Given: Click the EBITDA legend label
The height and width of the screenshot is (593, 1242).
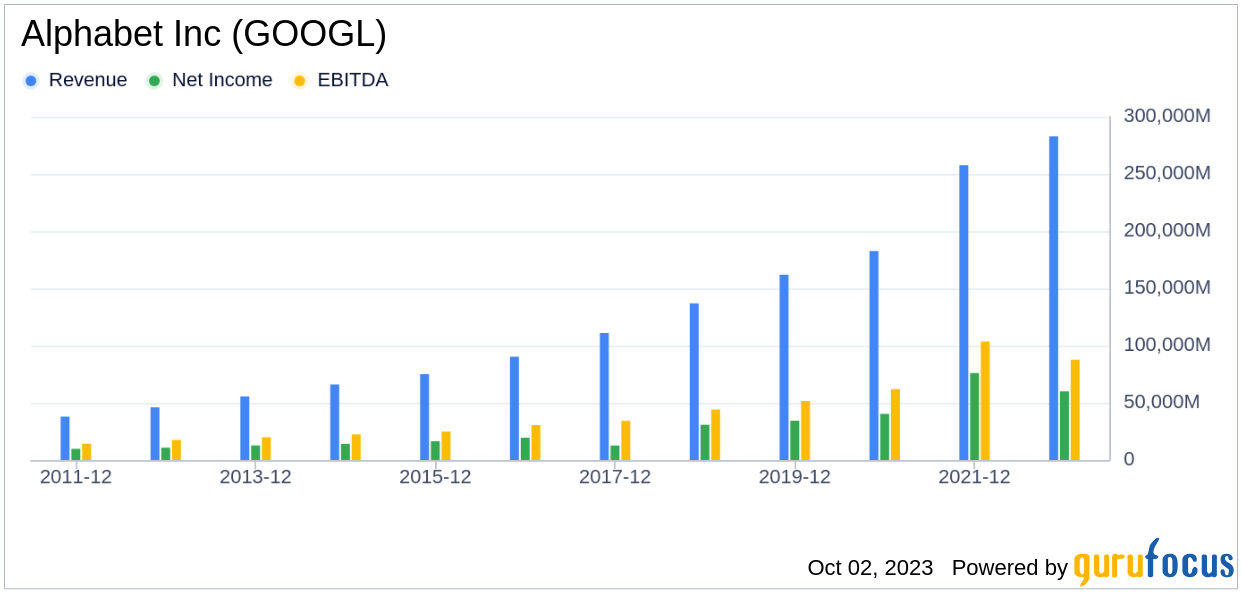Looking at the screenshot, I should coord(353,80).
